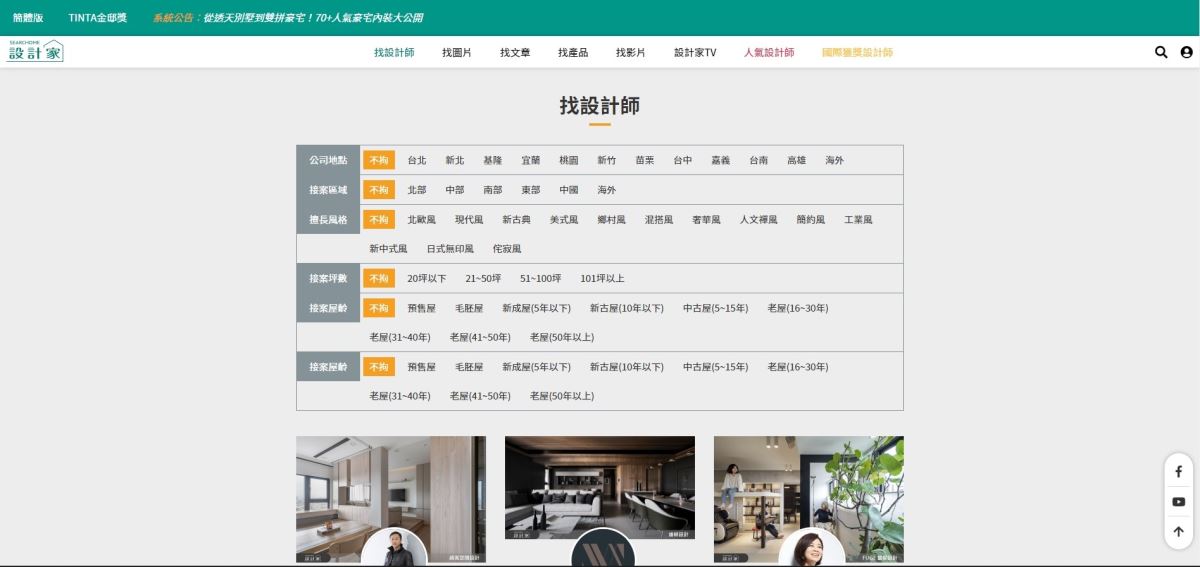The width and height of the screenshot is (1200, 567).
Task: Go to 人氣設計師 page
Action: 769,52
